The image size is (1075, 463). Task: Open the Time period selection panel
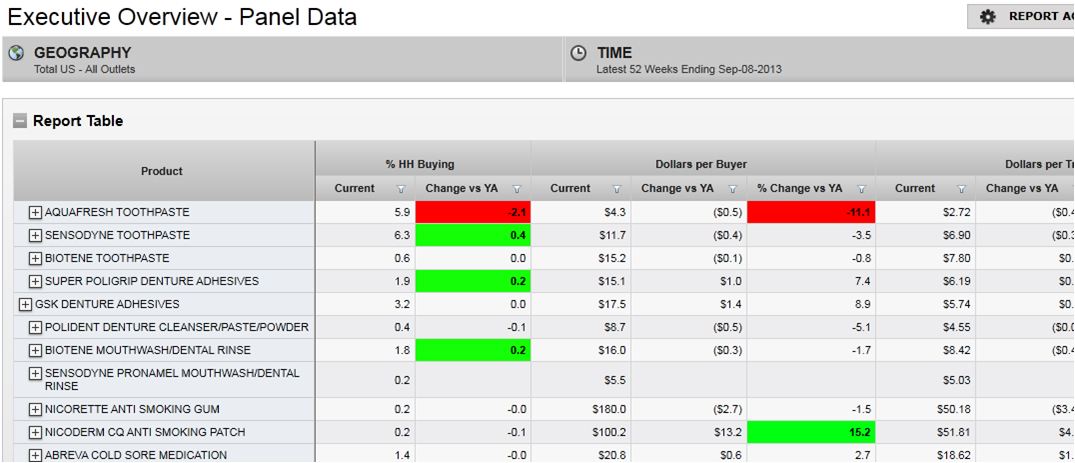(x=818, y=60)
